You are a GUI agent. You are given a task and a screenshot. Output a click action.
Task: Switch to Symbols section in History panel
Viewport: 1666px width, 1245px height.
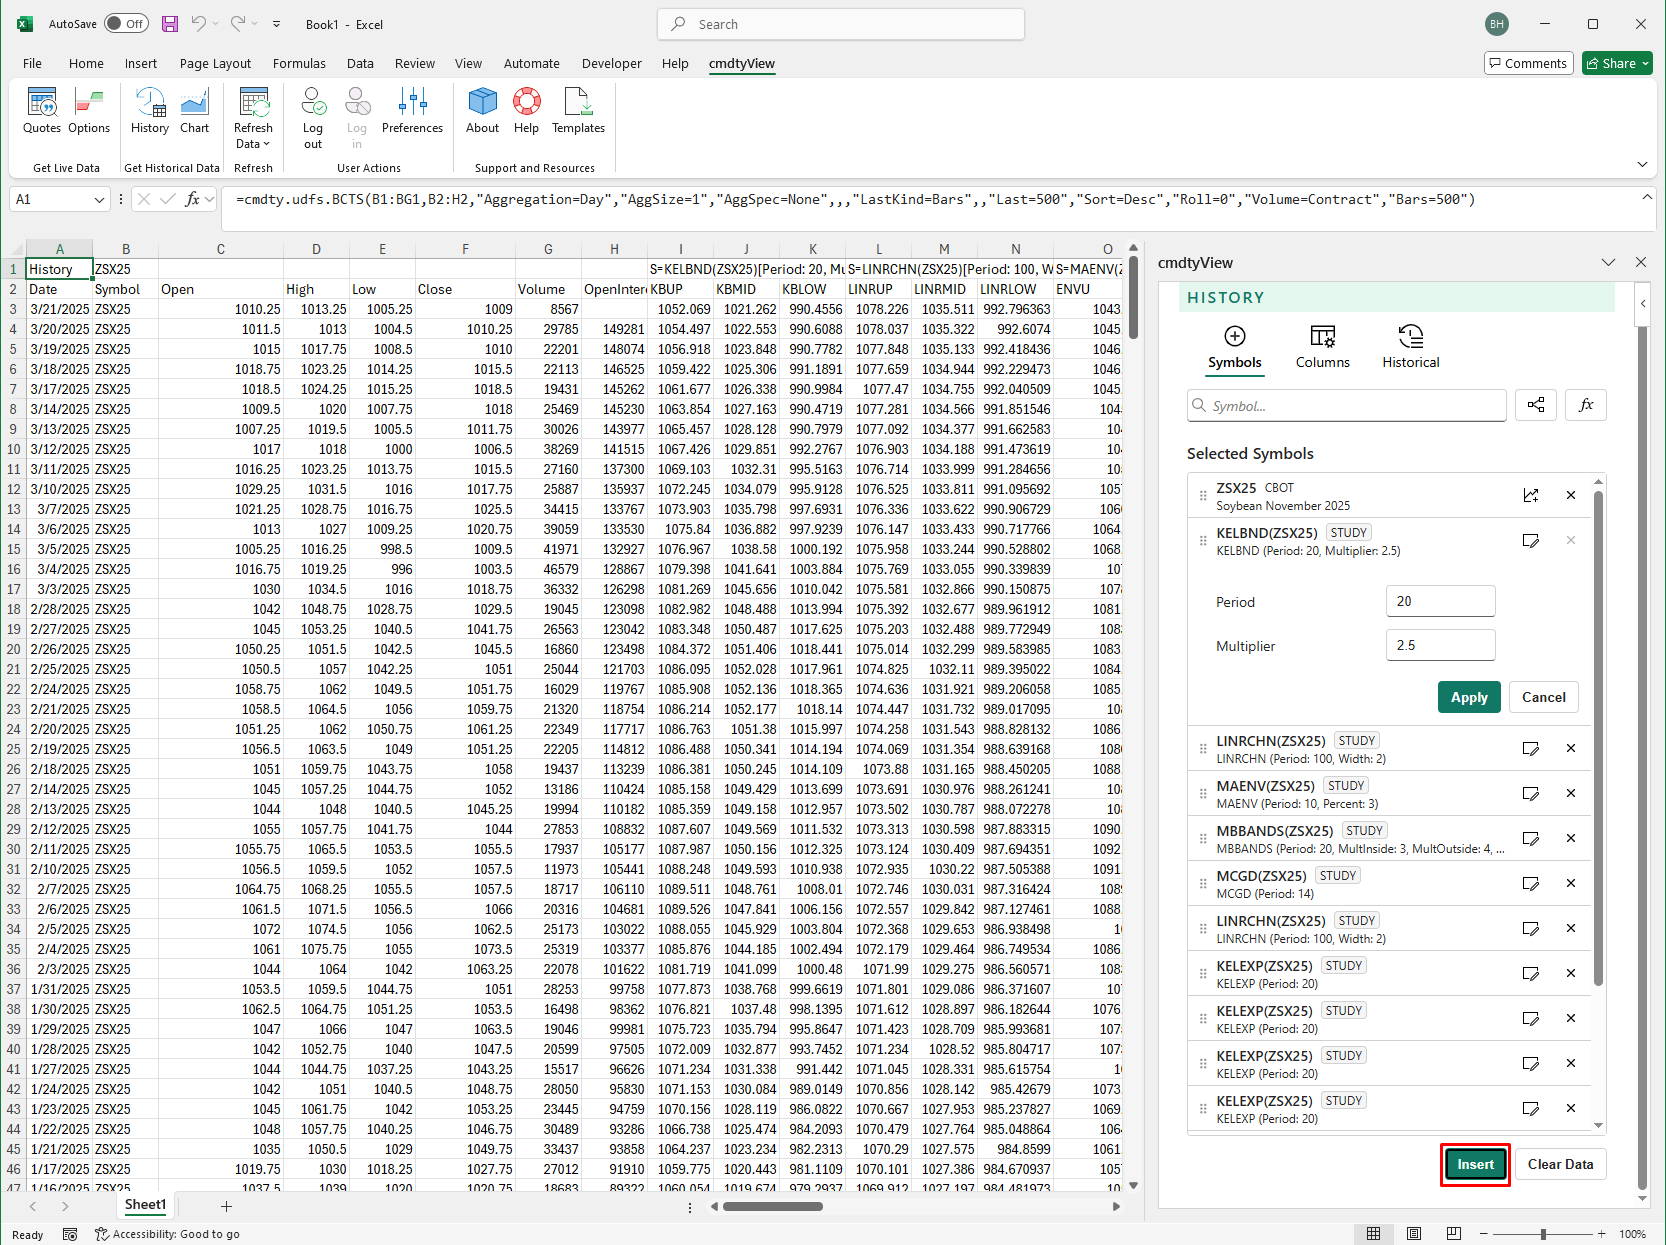[x=1235, y=348]
